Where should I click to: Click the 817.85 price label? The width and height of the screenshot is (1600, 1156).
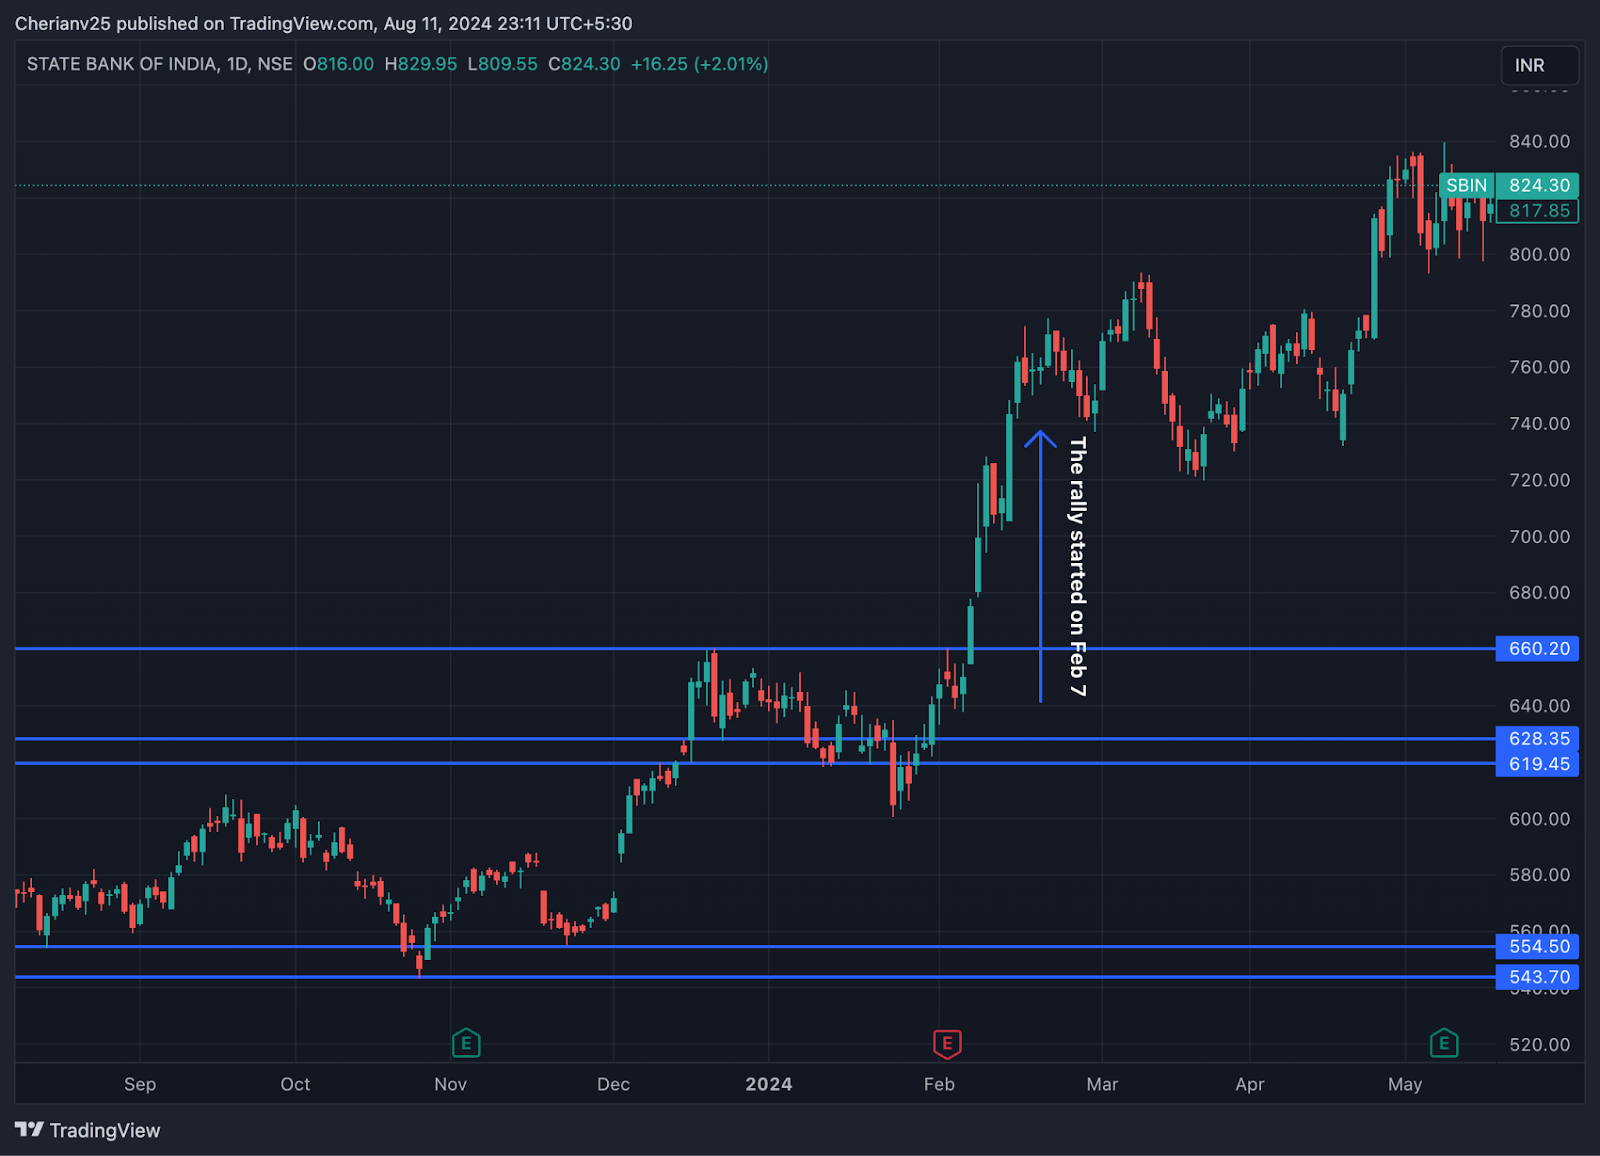1538,211
